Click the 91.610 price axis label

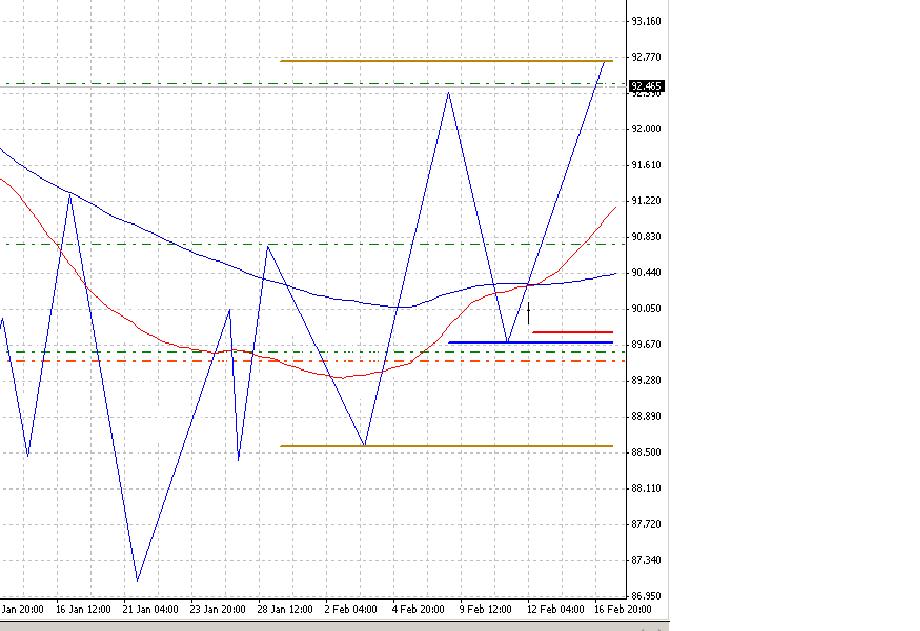coord(646,164)
